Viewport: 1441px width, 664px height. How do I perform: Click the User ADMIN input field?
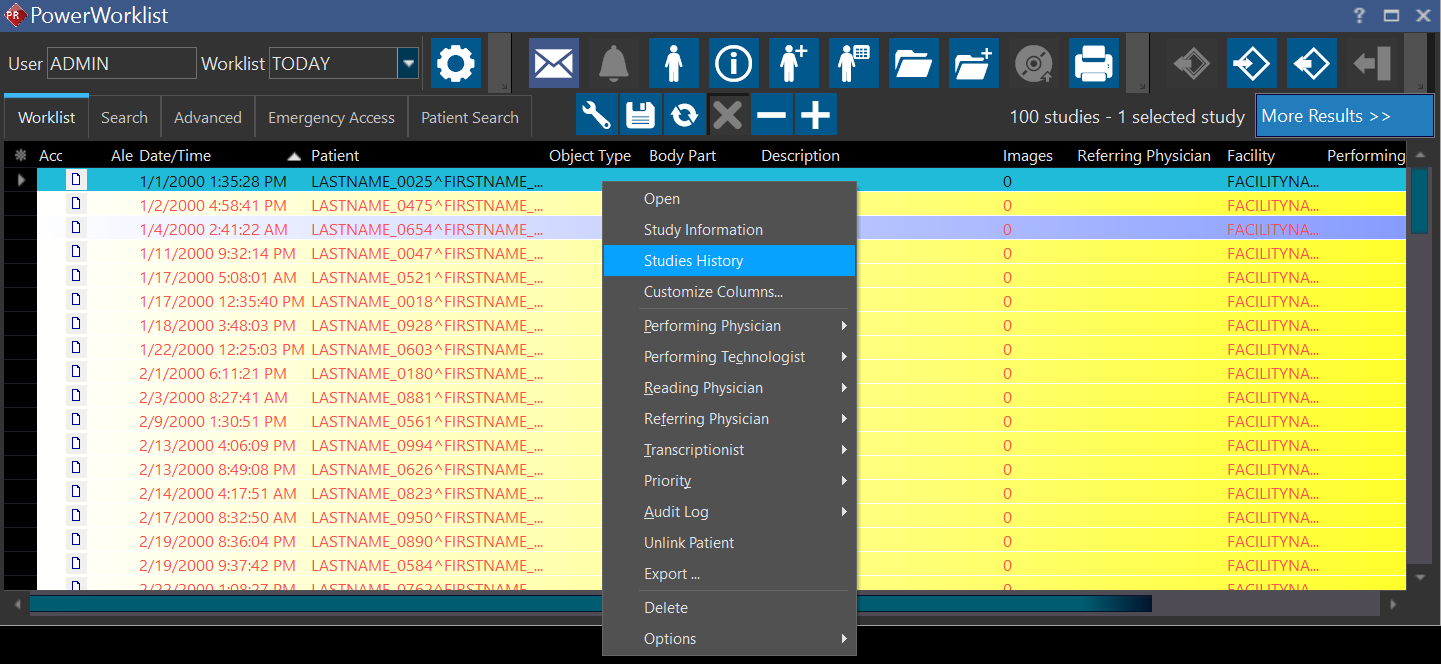[x=121, y=64]
